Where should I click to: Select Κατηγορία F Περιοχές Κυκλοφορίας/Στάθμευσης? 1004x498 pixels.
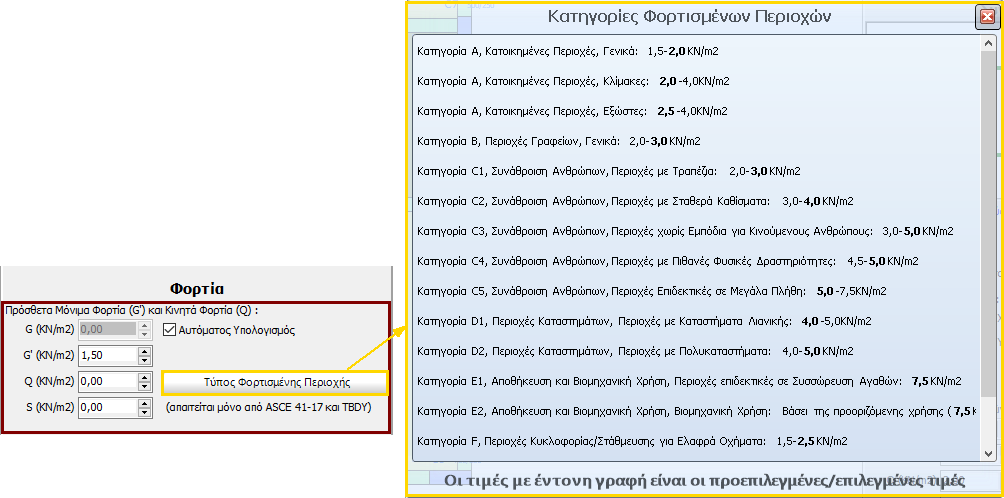coord(631,441)
